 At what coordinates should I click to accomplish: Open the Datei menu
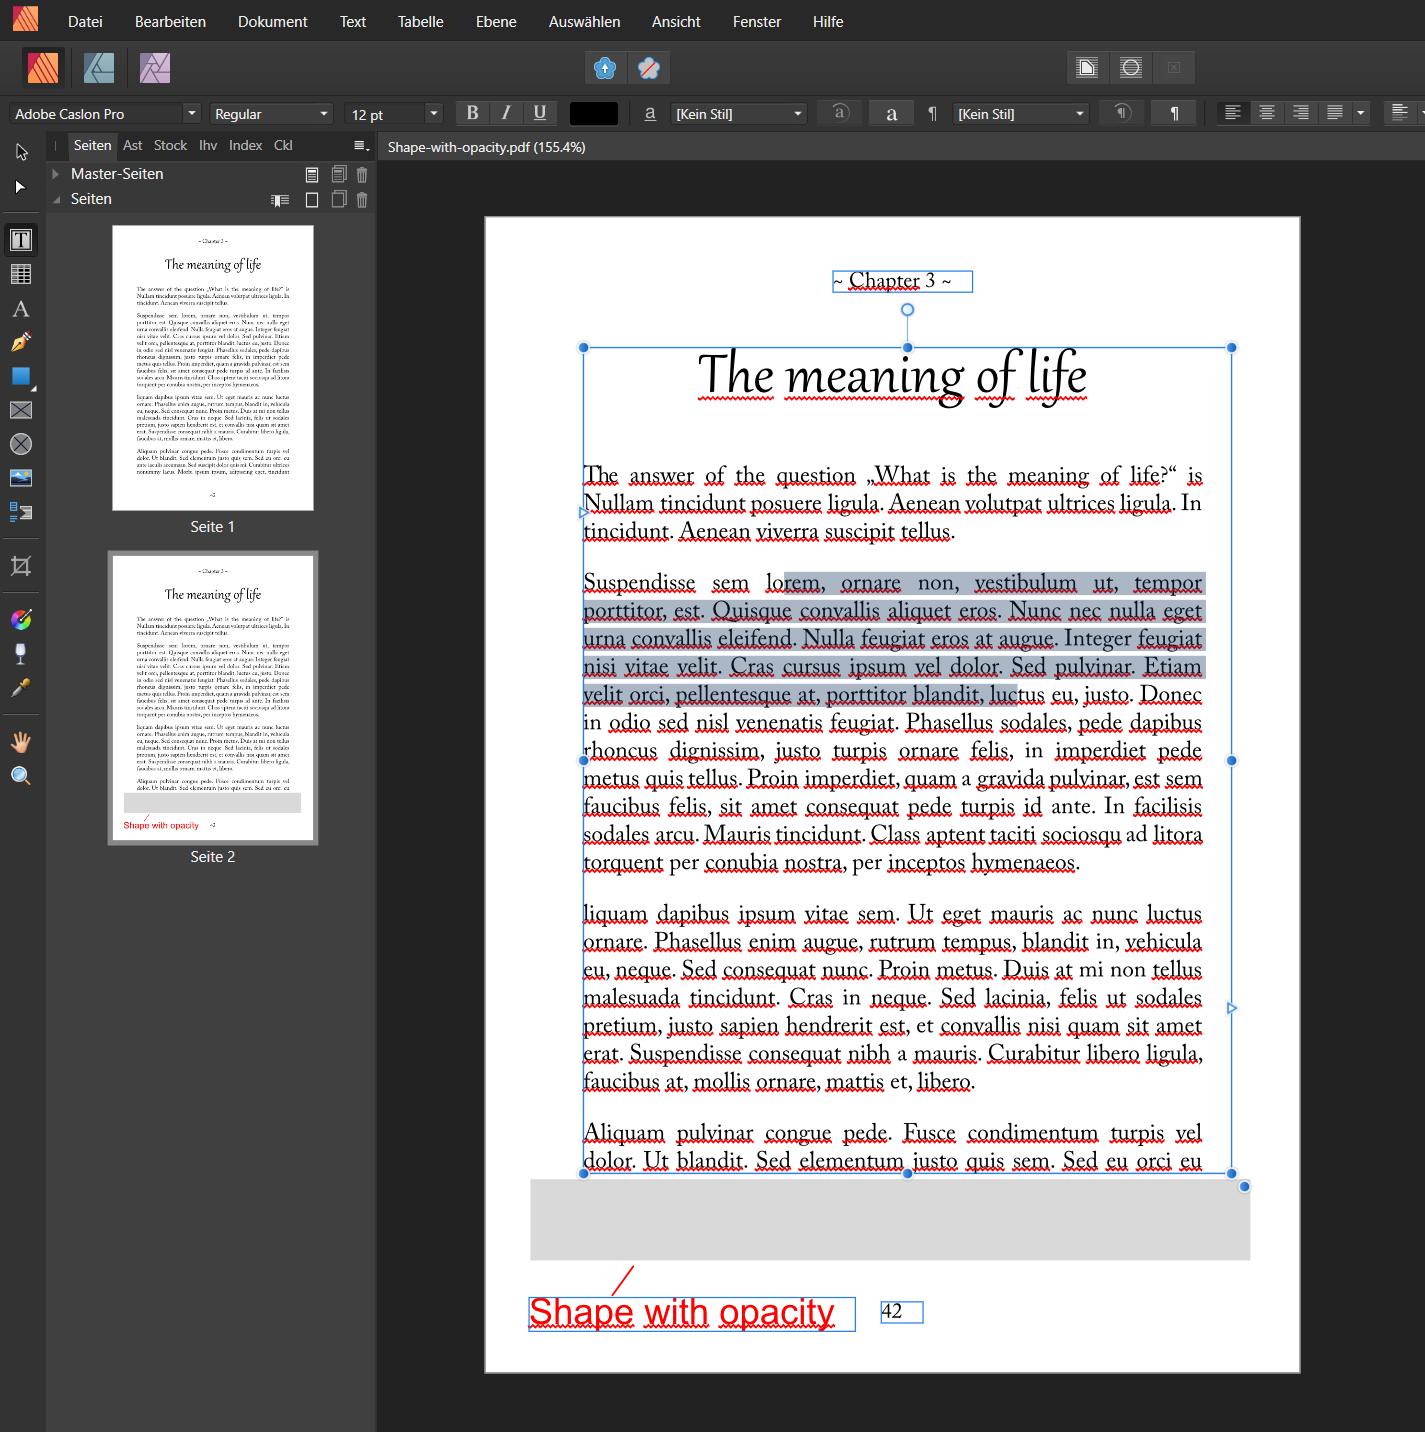point(85,21)
